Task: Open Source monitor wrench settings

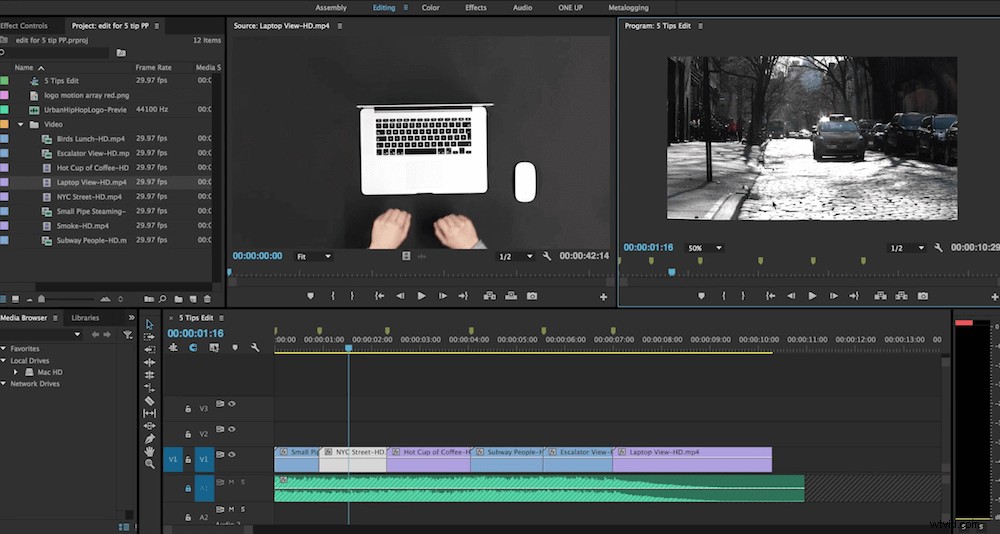Action: 547,256
